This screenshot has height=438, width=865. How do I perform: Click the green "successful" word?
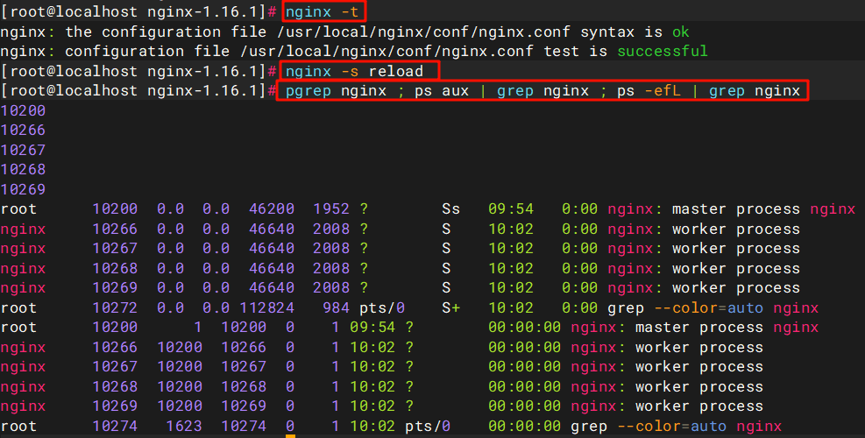coord(662,51)
